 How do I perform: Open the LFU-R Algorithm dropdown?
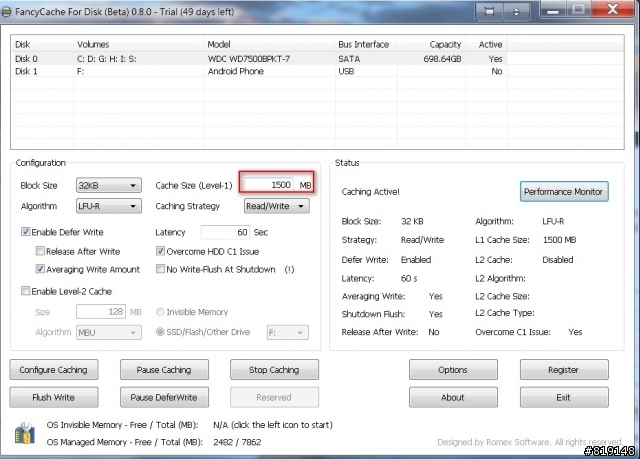109,206
